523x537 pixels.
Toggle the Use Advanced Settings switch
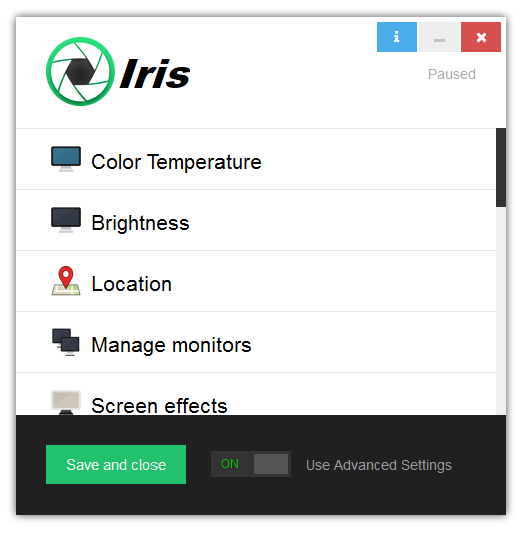point(251,464)
